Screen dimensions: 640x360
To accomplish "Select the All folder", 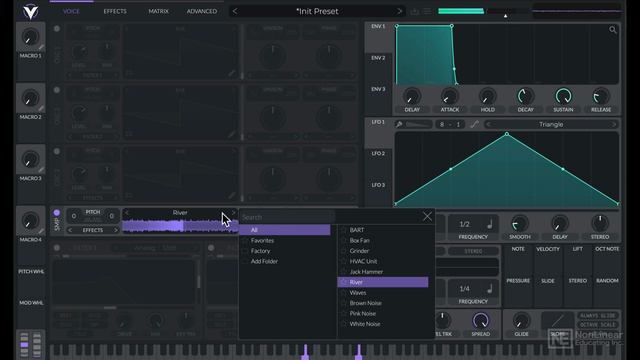I will pyautogui.click(x=285, y=230).
